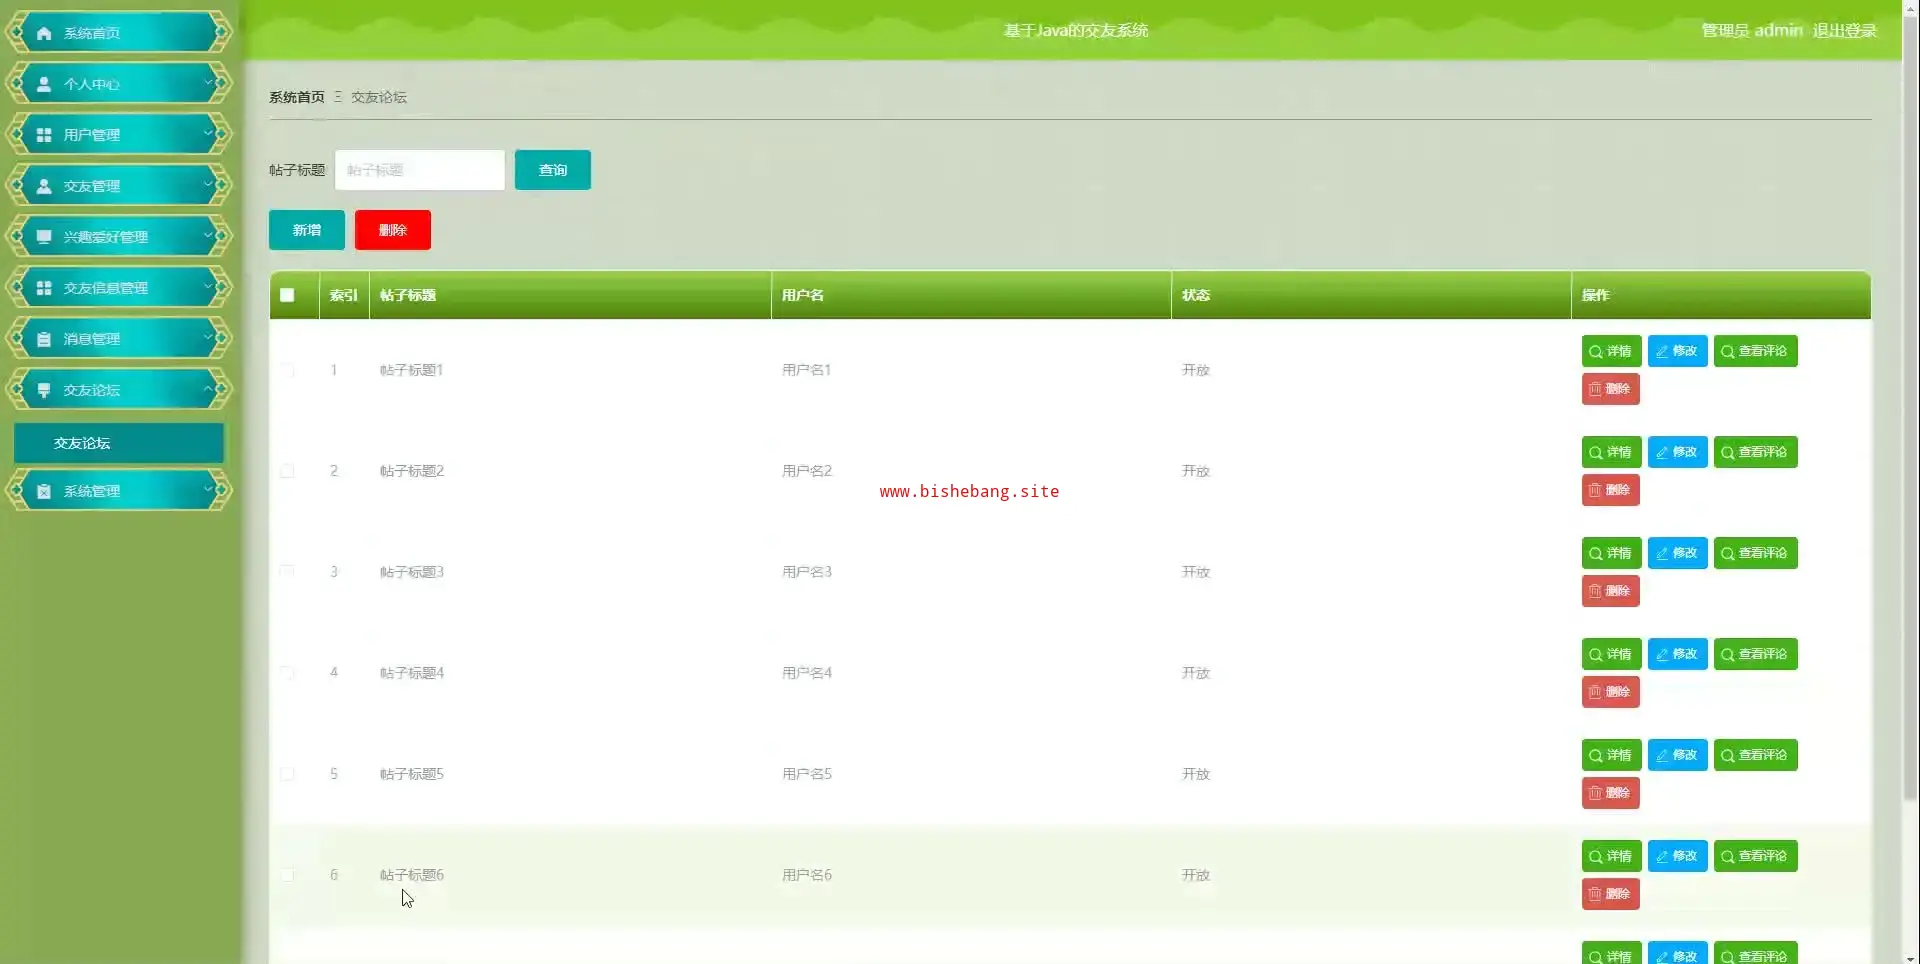
Task: Tick the checkbox for row 帖子标题6
Action: (x=287, y=875)
